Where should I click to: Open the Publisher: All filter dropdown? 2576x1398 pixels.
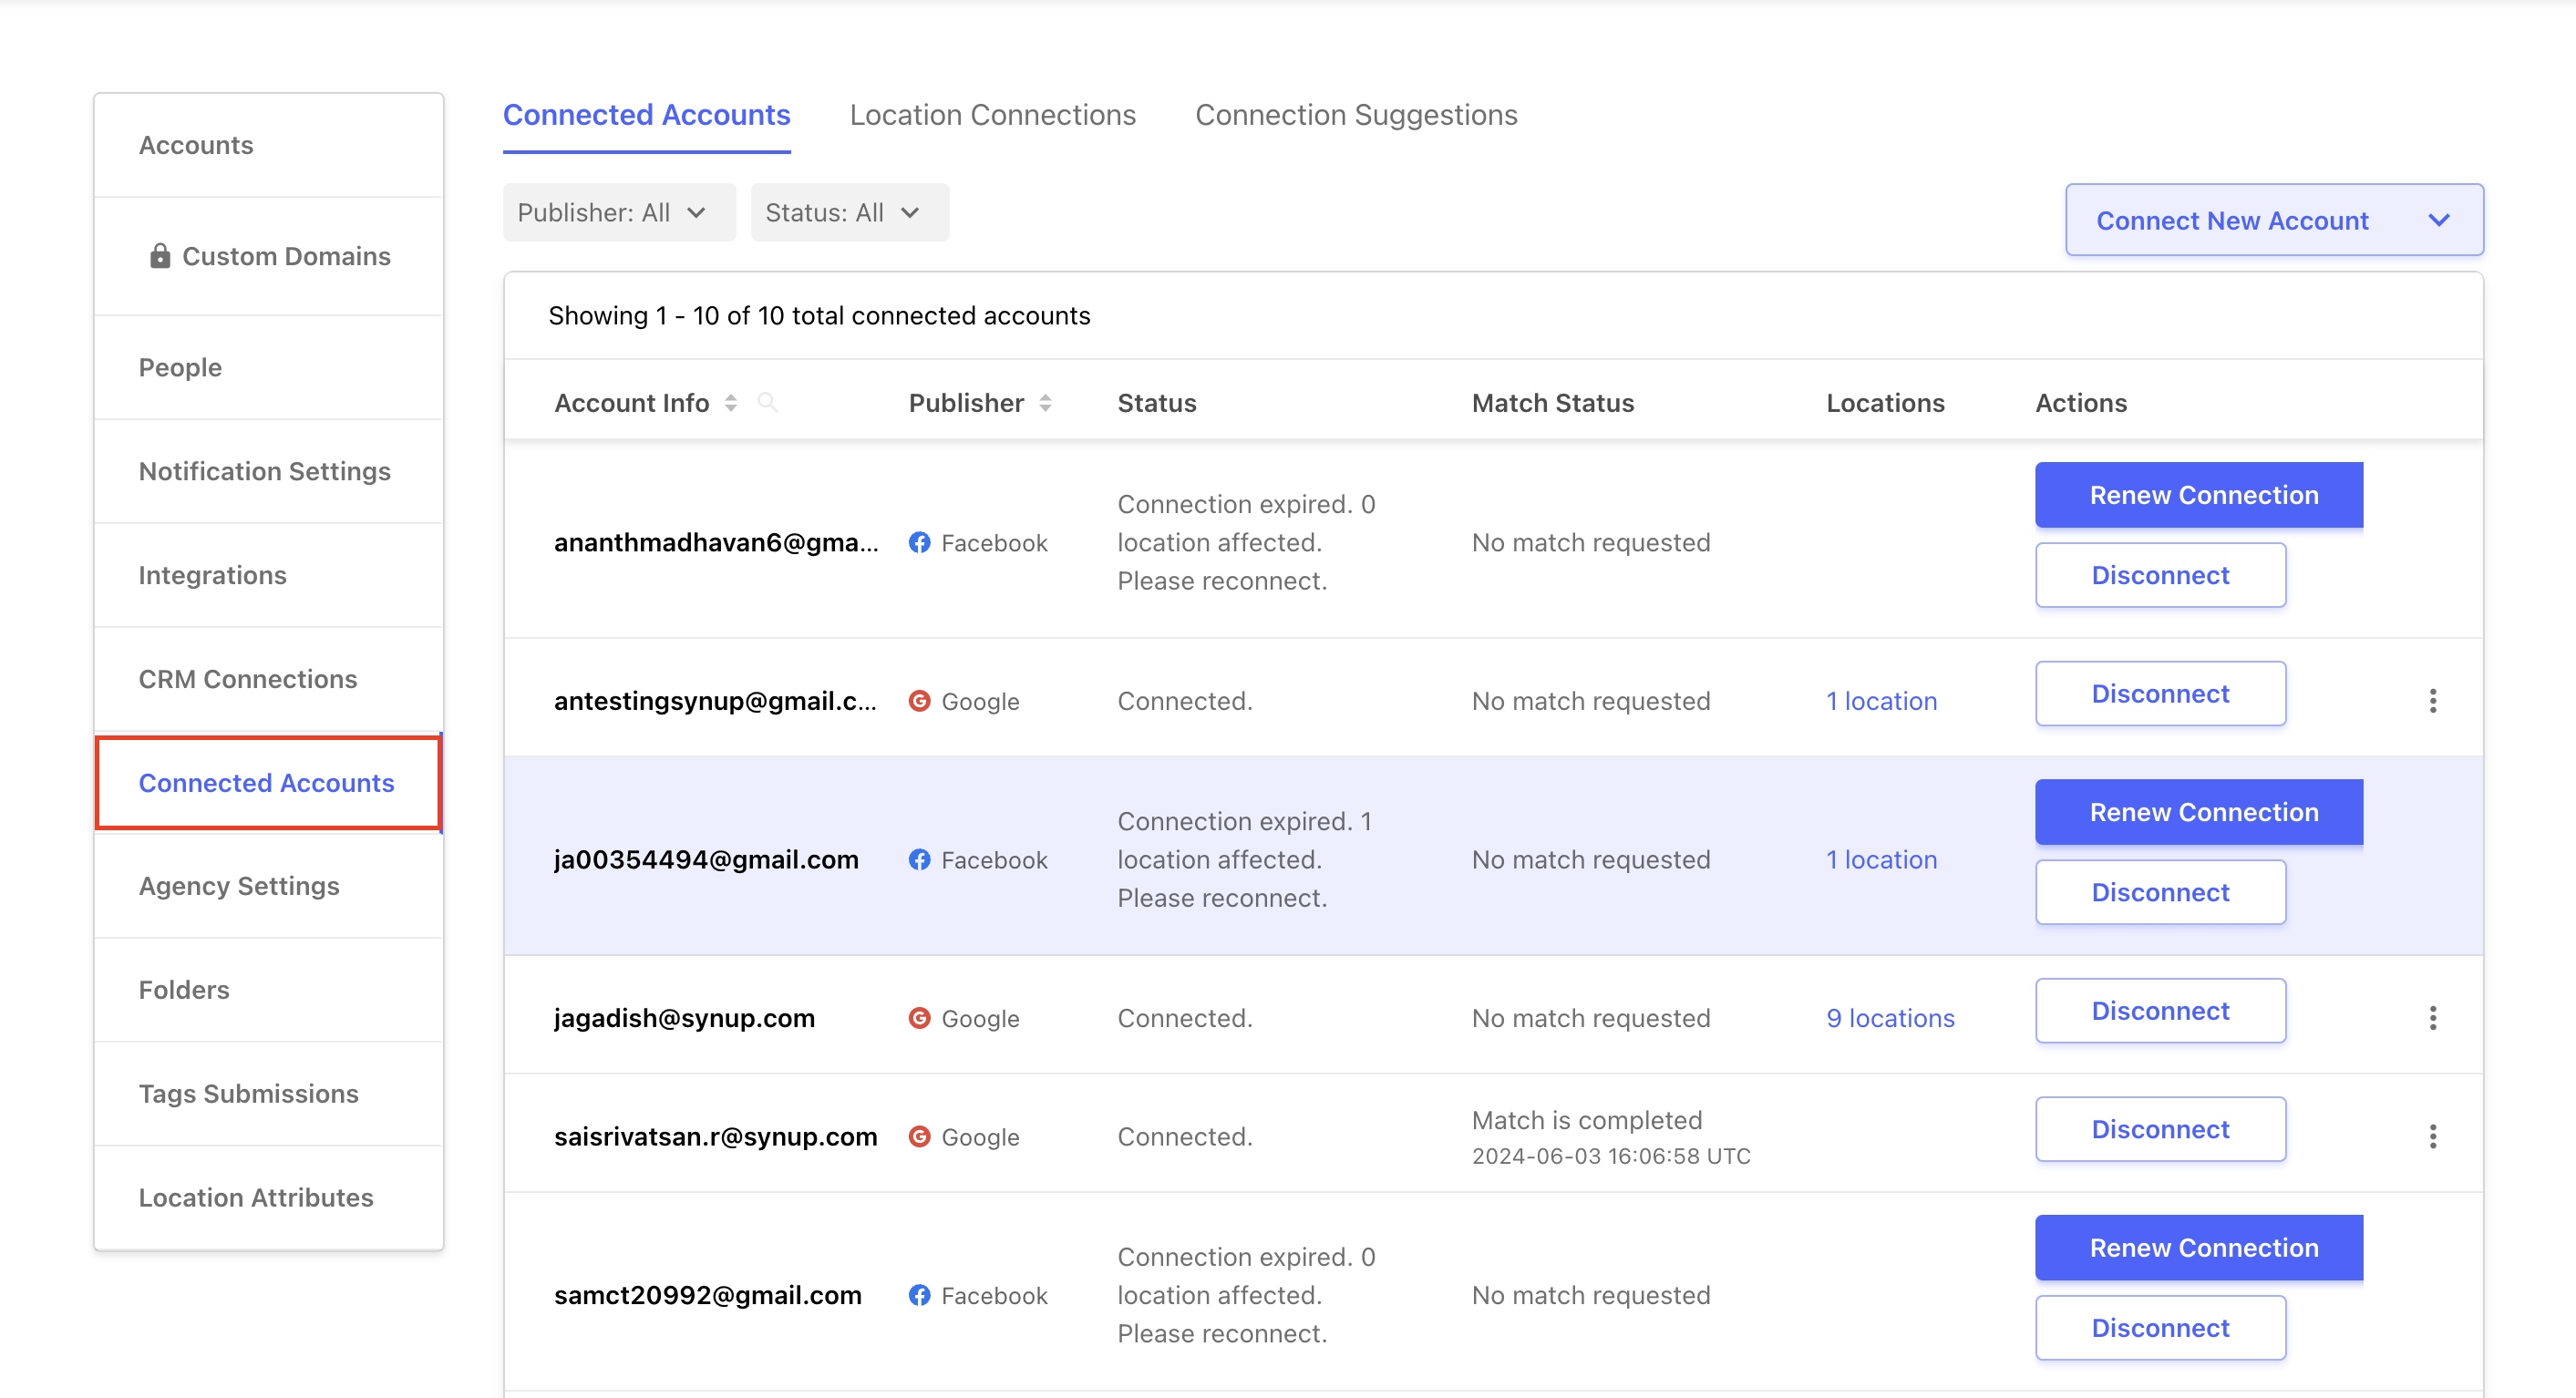(x=619, y=212)
